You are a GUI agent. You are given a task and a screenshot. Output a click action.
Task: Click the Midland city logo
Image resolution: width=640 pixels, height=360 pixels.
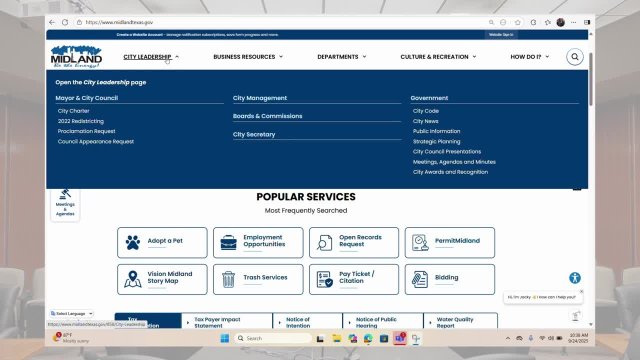click(76, 56)
